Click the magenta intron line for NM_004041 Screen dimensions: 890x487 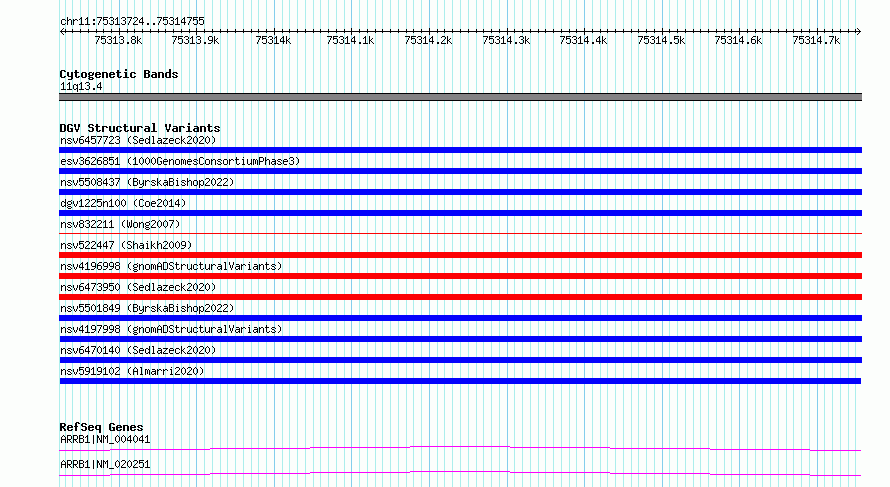tap(460, 448)
